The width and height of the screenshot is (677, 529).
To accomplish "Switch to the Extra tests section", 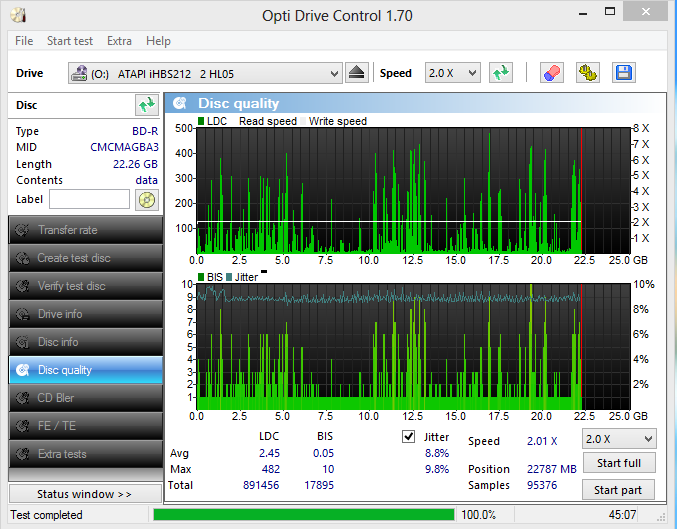I will [x=85, y=454].
